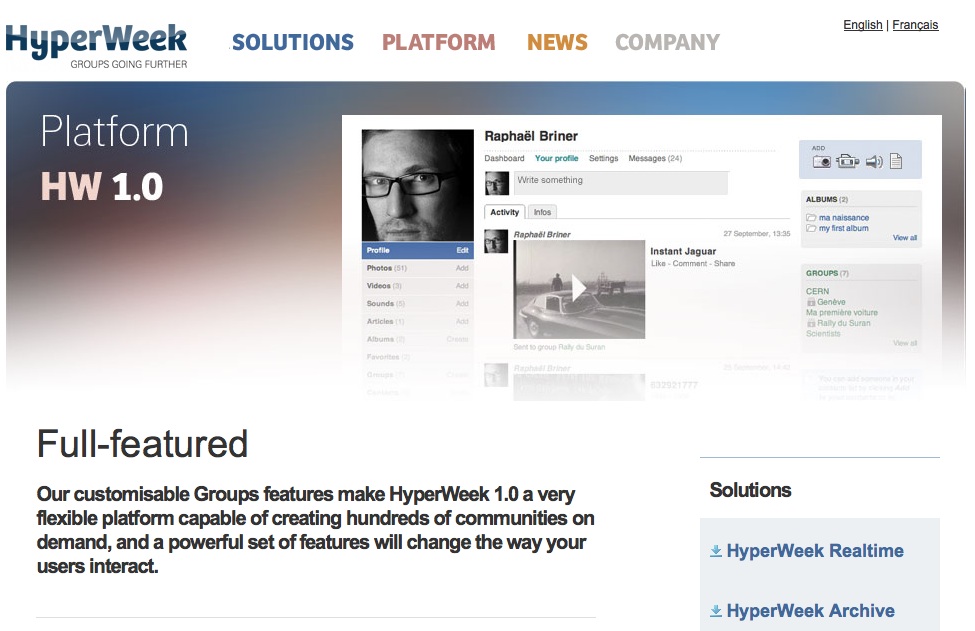Image resolution: width=975 pixels, height=631 pixels.
Task: Click View all under Groups
Action: point(905,343)
